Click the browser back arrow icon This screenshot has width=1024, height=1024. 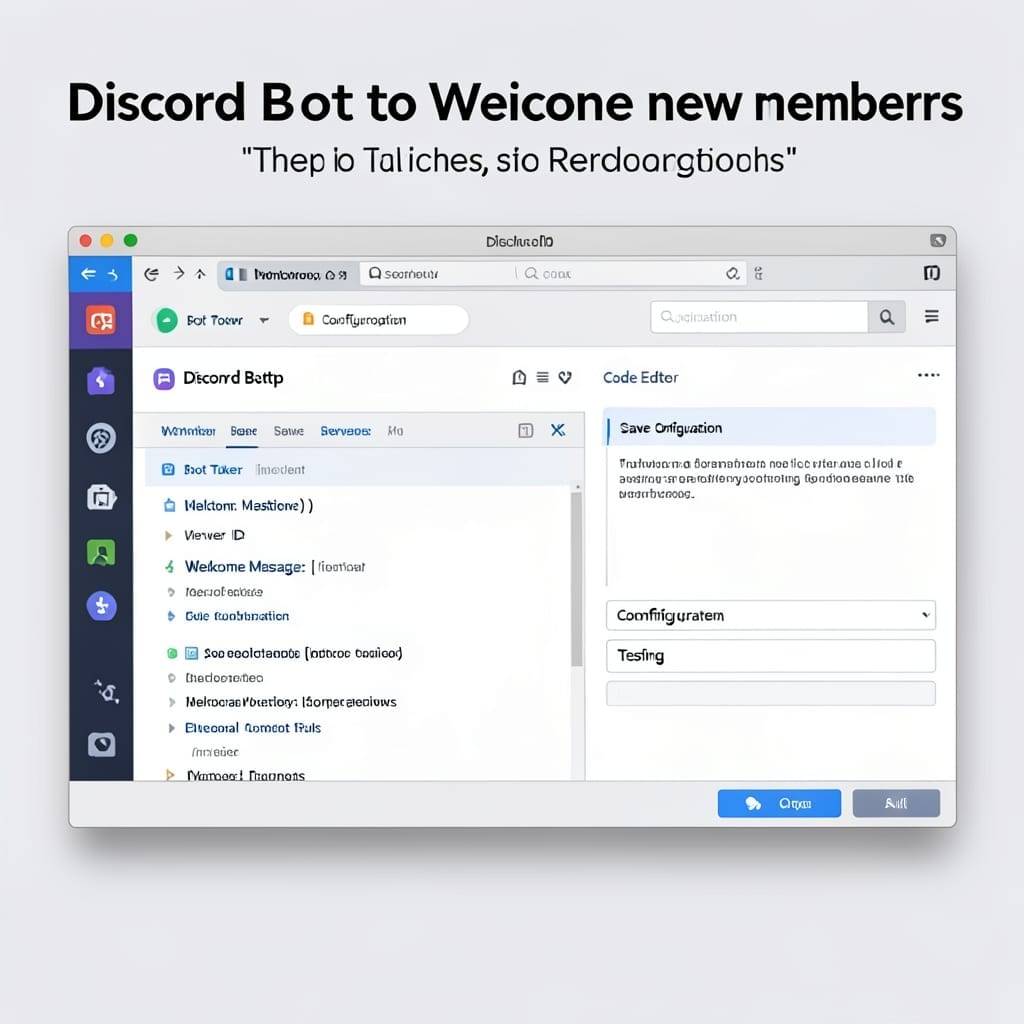[152, 274]
